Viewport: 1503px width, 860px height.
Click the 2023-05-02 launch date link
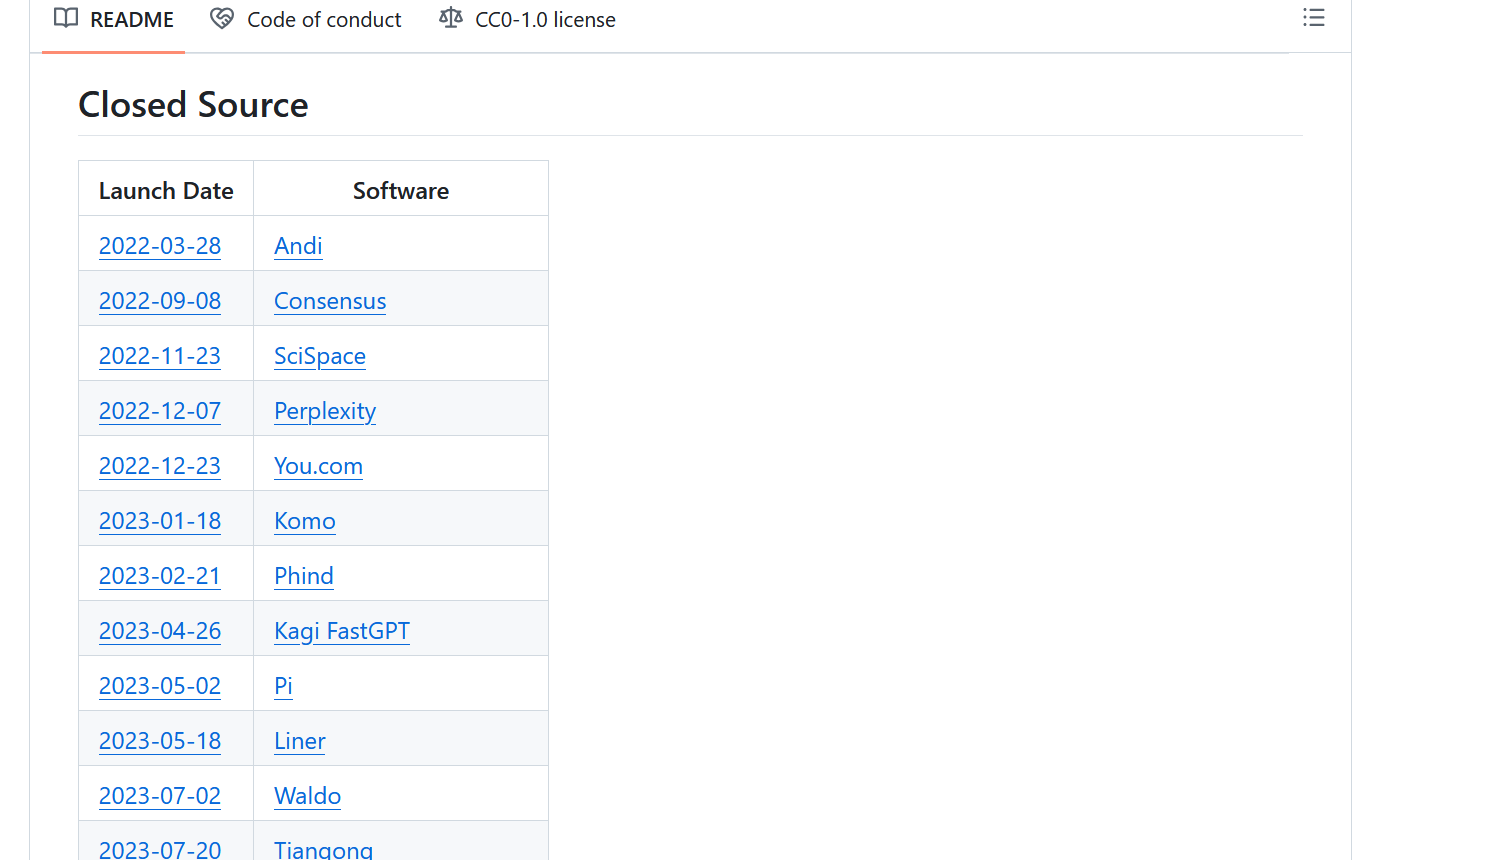(x=160, y=686)
